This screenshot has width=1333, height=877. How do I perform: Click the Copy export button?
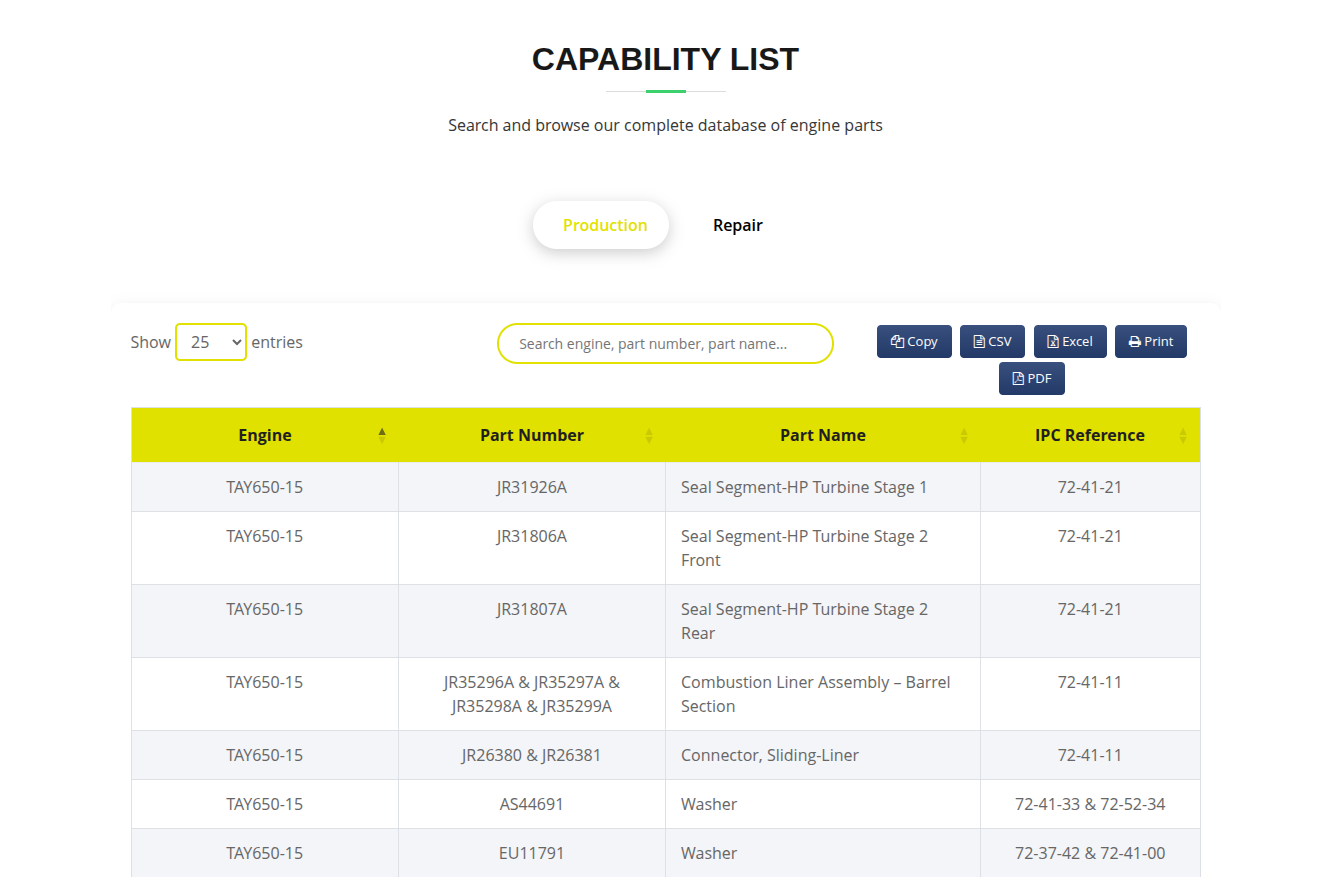[x=914, y=341]
